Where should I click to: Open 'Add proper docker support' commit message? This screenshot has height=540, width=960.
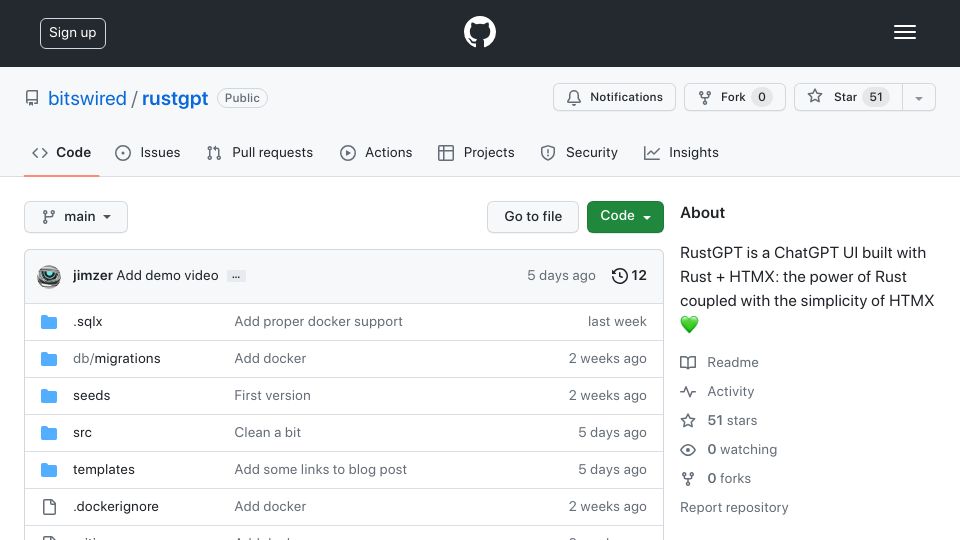coord(318,321)
